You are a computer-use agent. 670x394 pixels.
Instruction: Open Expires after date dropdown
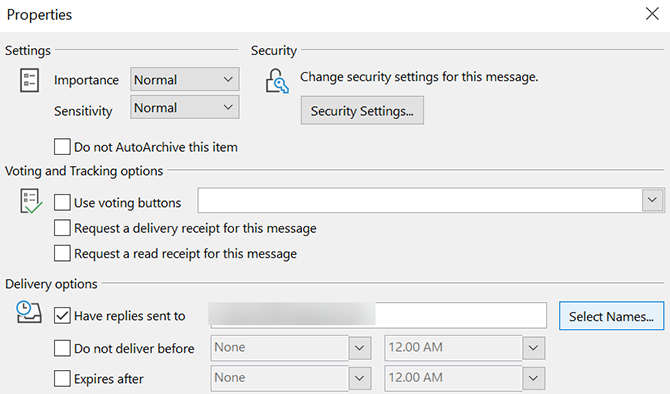[x=359, y=378]
